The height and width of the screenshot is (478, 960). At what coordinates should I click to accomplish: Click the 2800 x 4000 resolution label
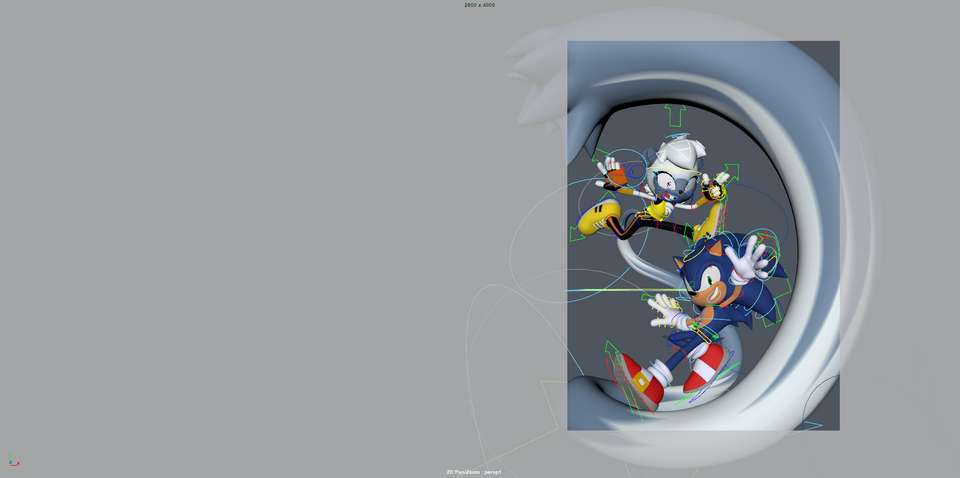click(479, 5)
